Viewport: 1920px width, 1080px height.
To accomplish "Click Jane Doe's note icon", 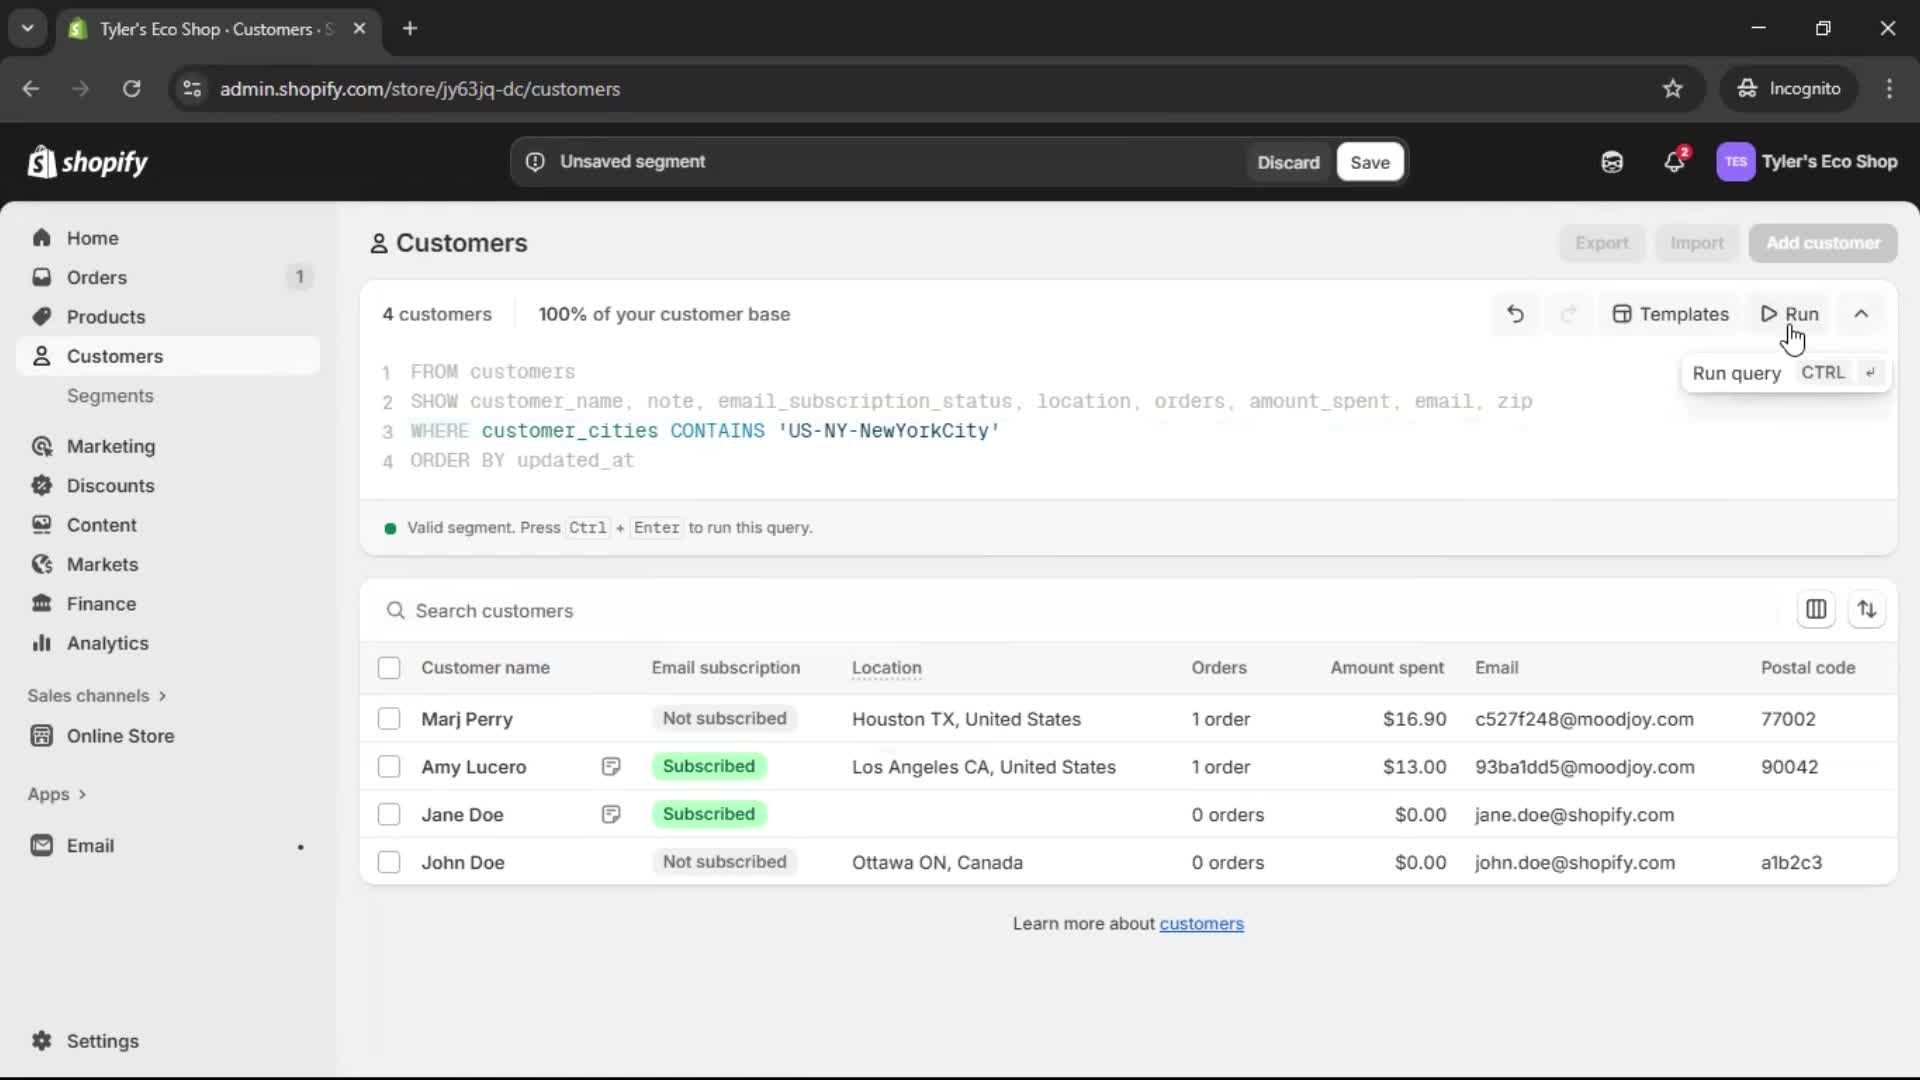I will coord(611,815).
